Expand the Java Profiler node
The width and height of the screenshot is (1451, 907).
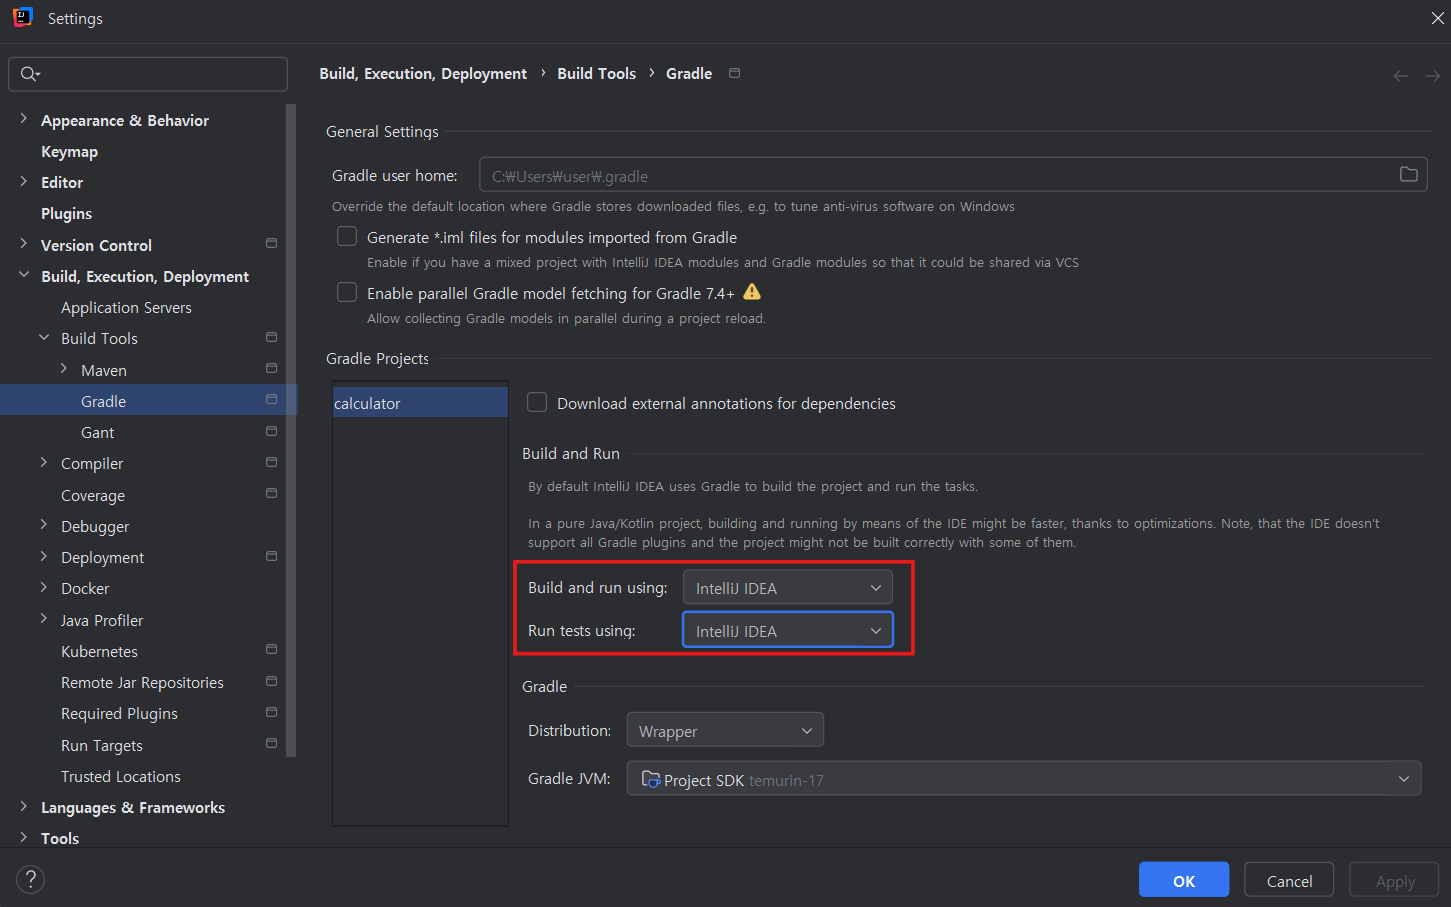[x=43, y=619]
